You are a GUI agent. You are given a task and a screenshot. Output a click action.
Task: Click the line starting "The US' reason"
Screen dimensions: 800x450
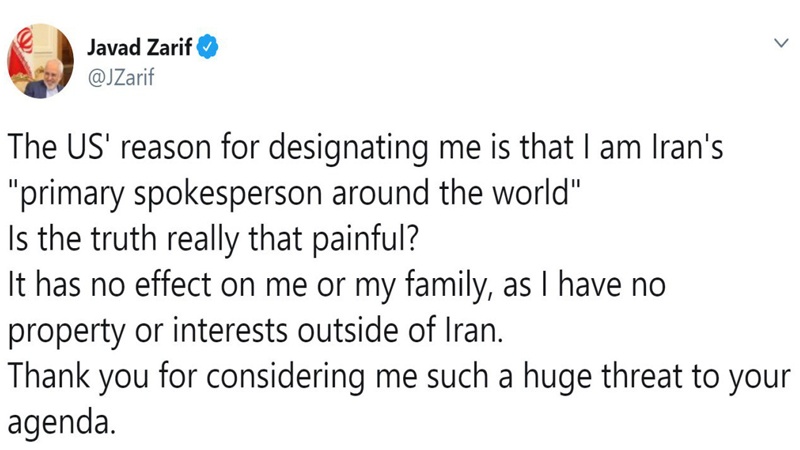[365, 148]
